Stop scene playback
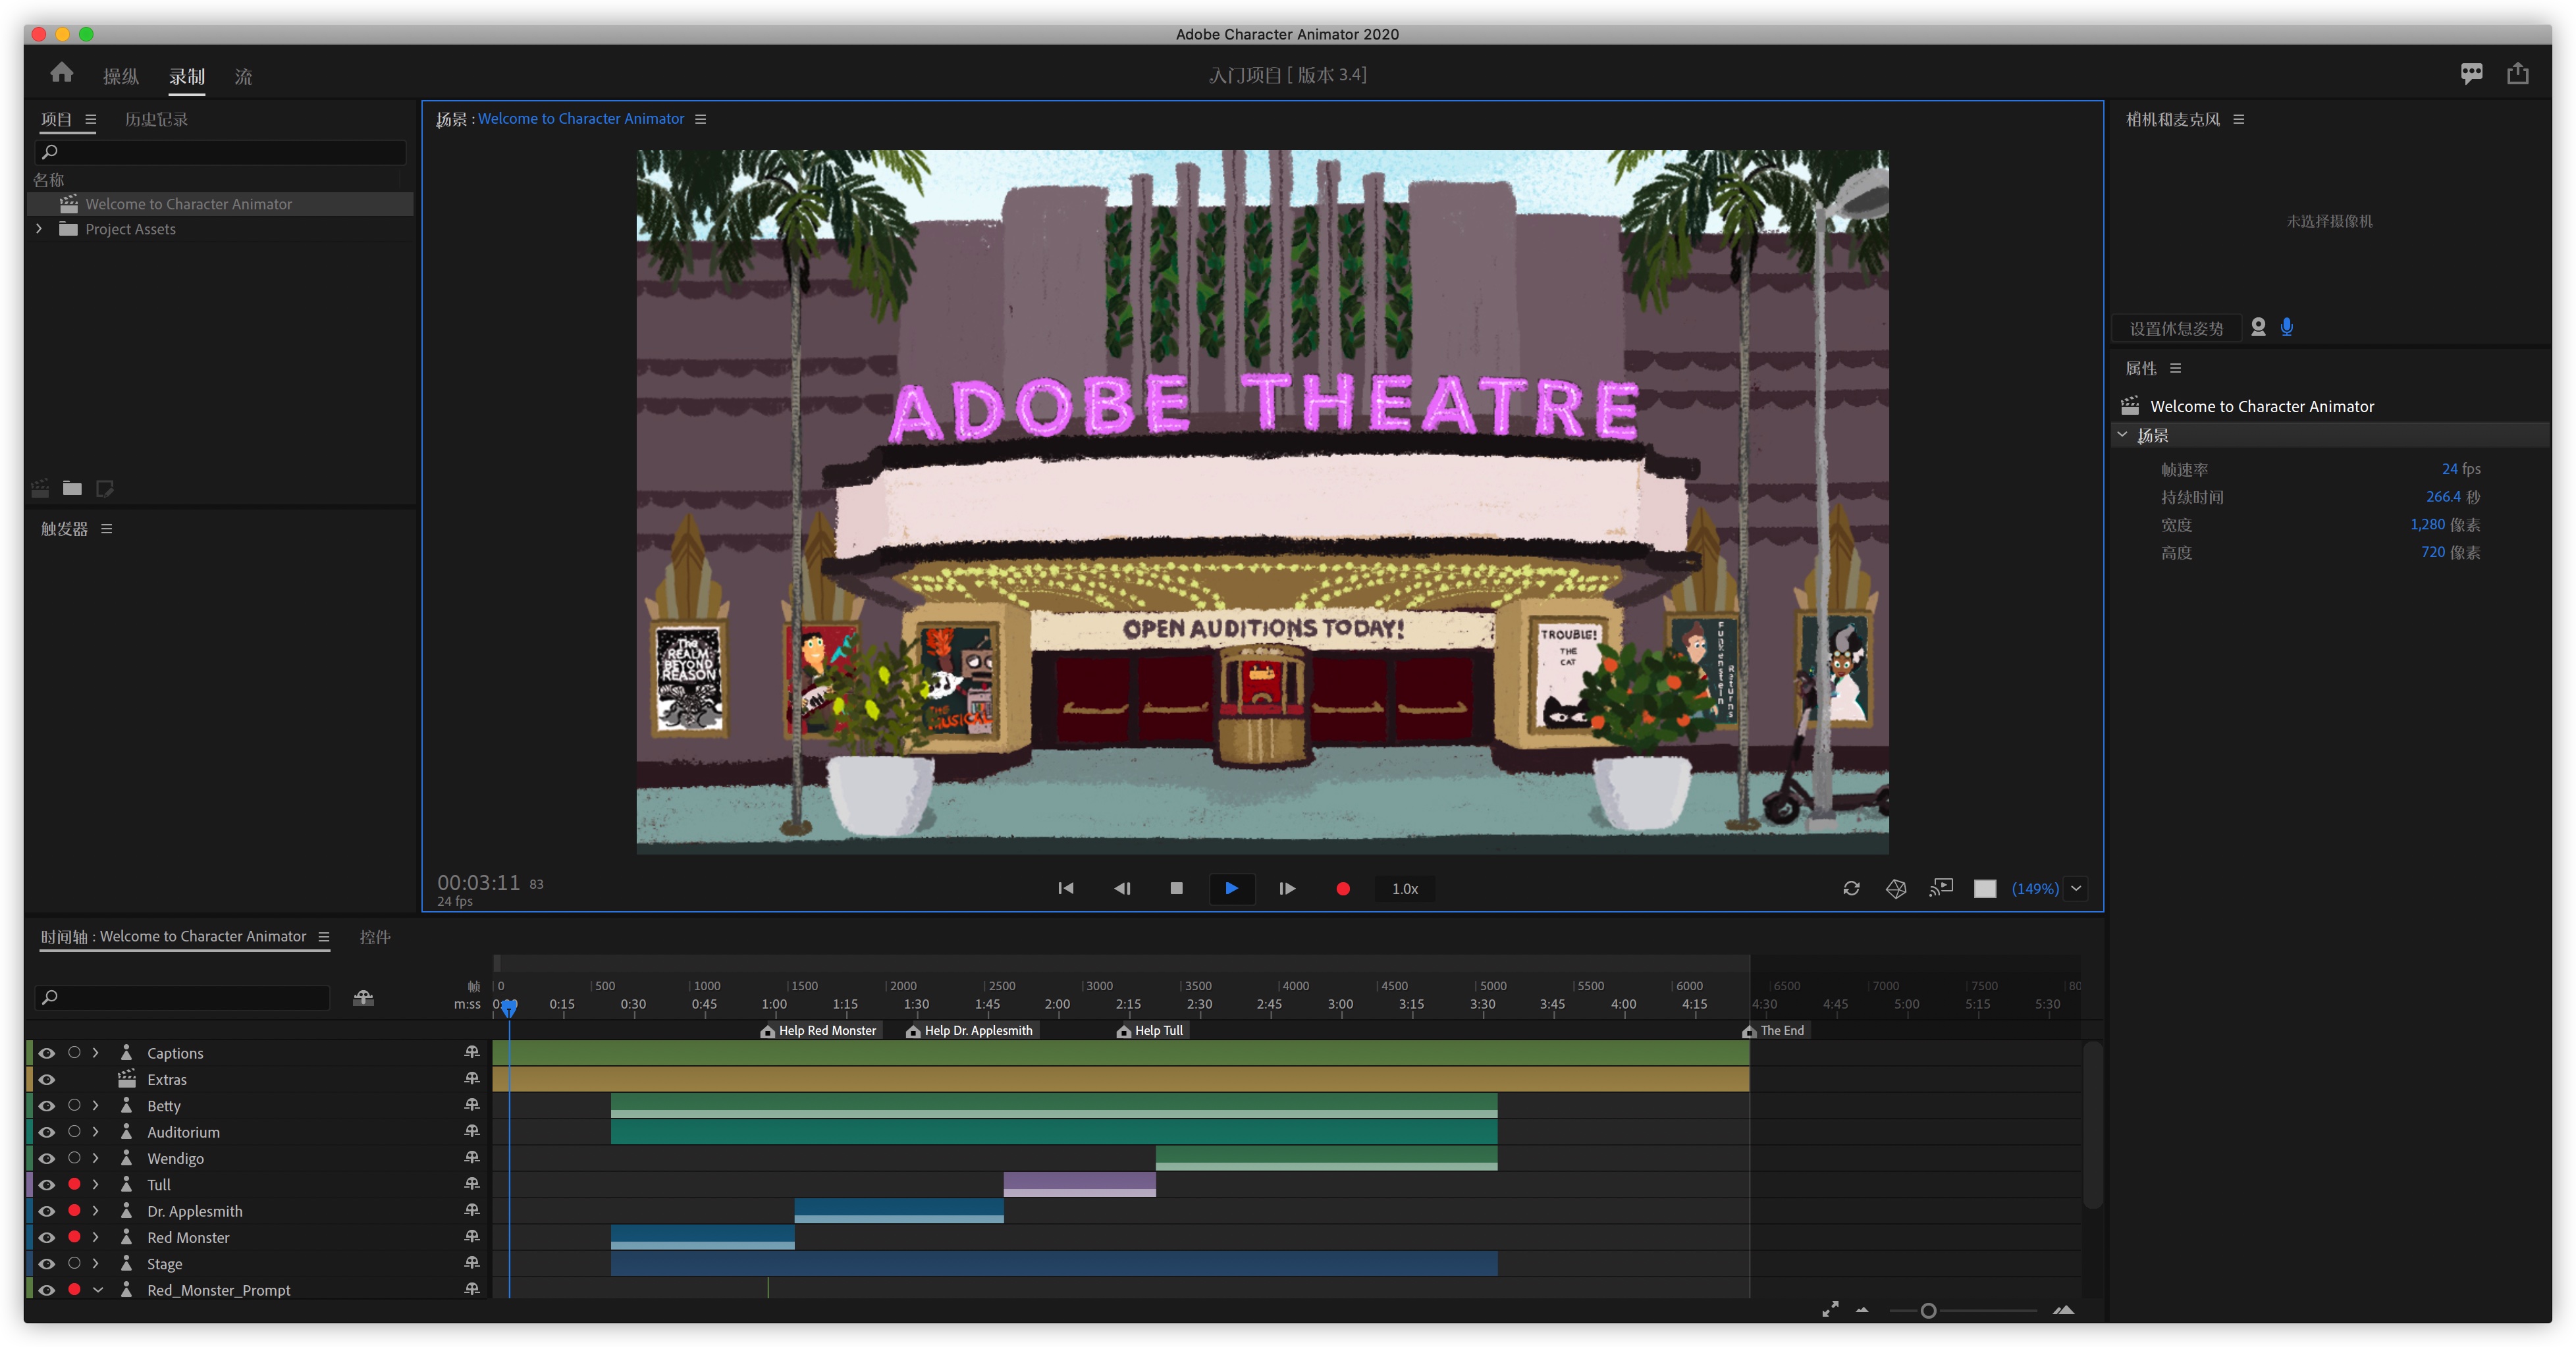The height and width of the screenshot is (1347, 2576). coord(1176,888)
